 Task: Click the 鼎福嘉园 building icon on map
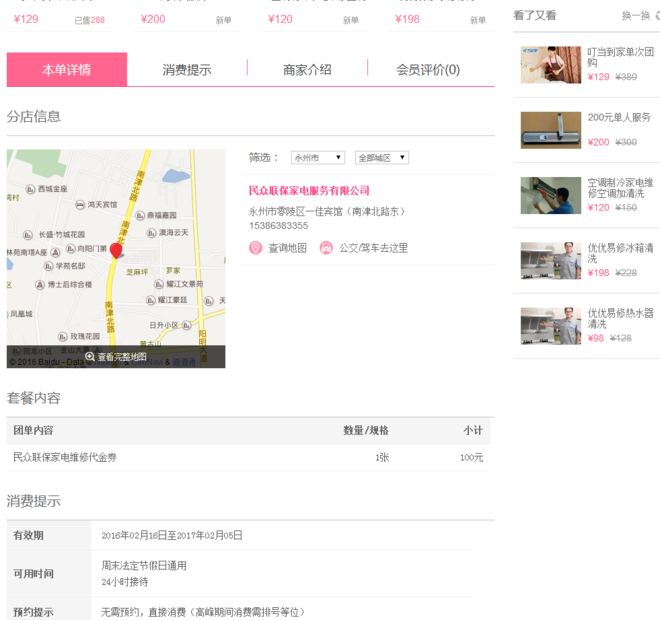point(140,216)
